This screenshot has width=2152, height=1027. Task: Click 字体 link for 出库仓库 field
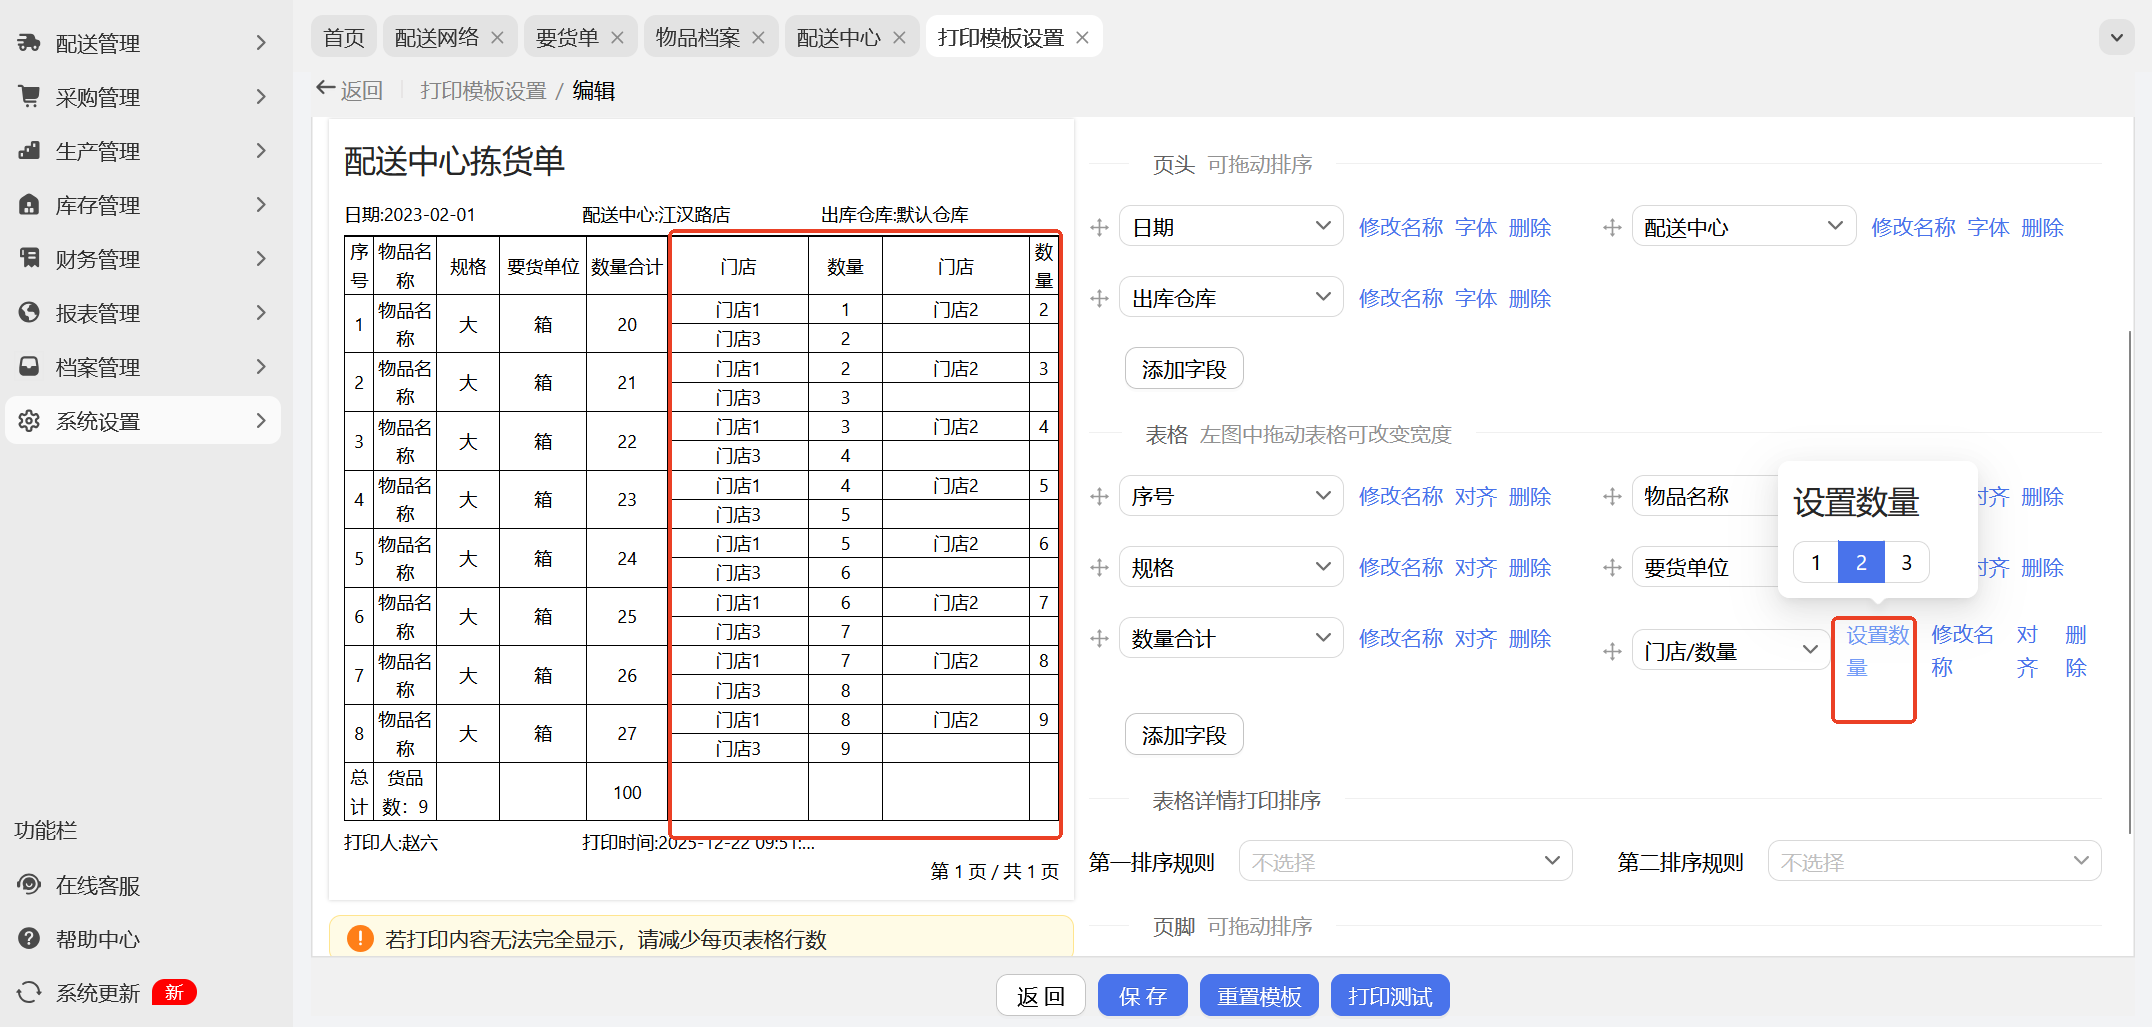click(x=1476, y=299)
